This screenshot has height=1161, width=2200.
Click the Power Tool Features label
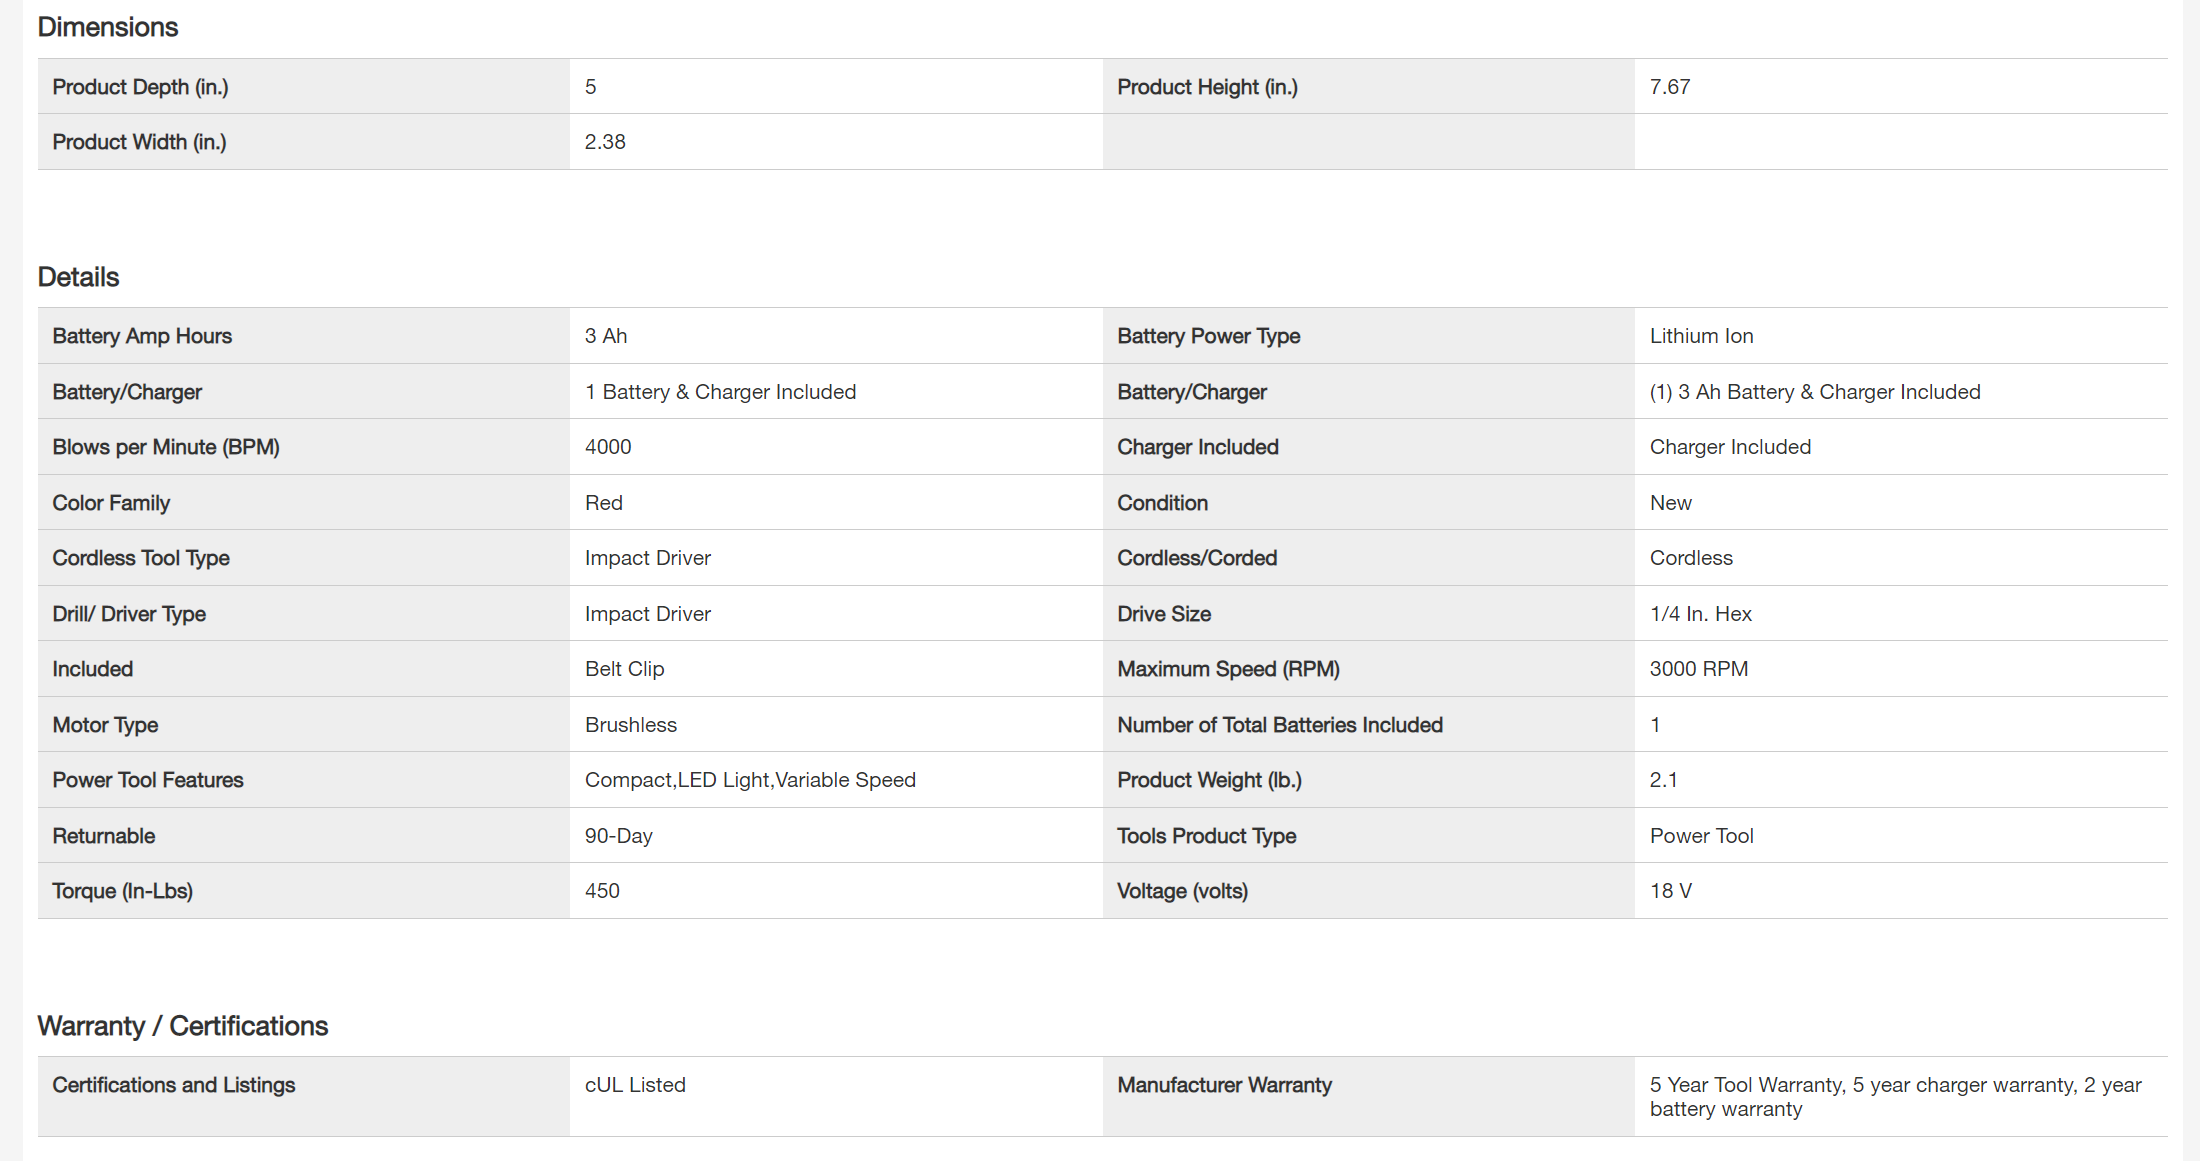click(148, 780)
